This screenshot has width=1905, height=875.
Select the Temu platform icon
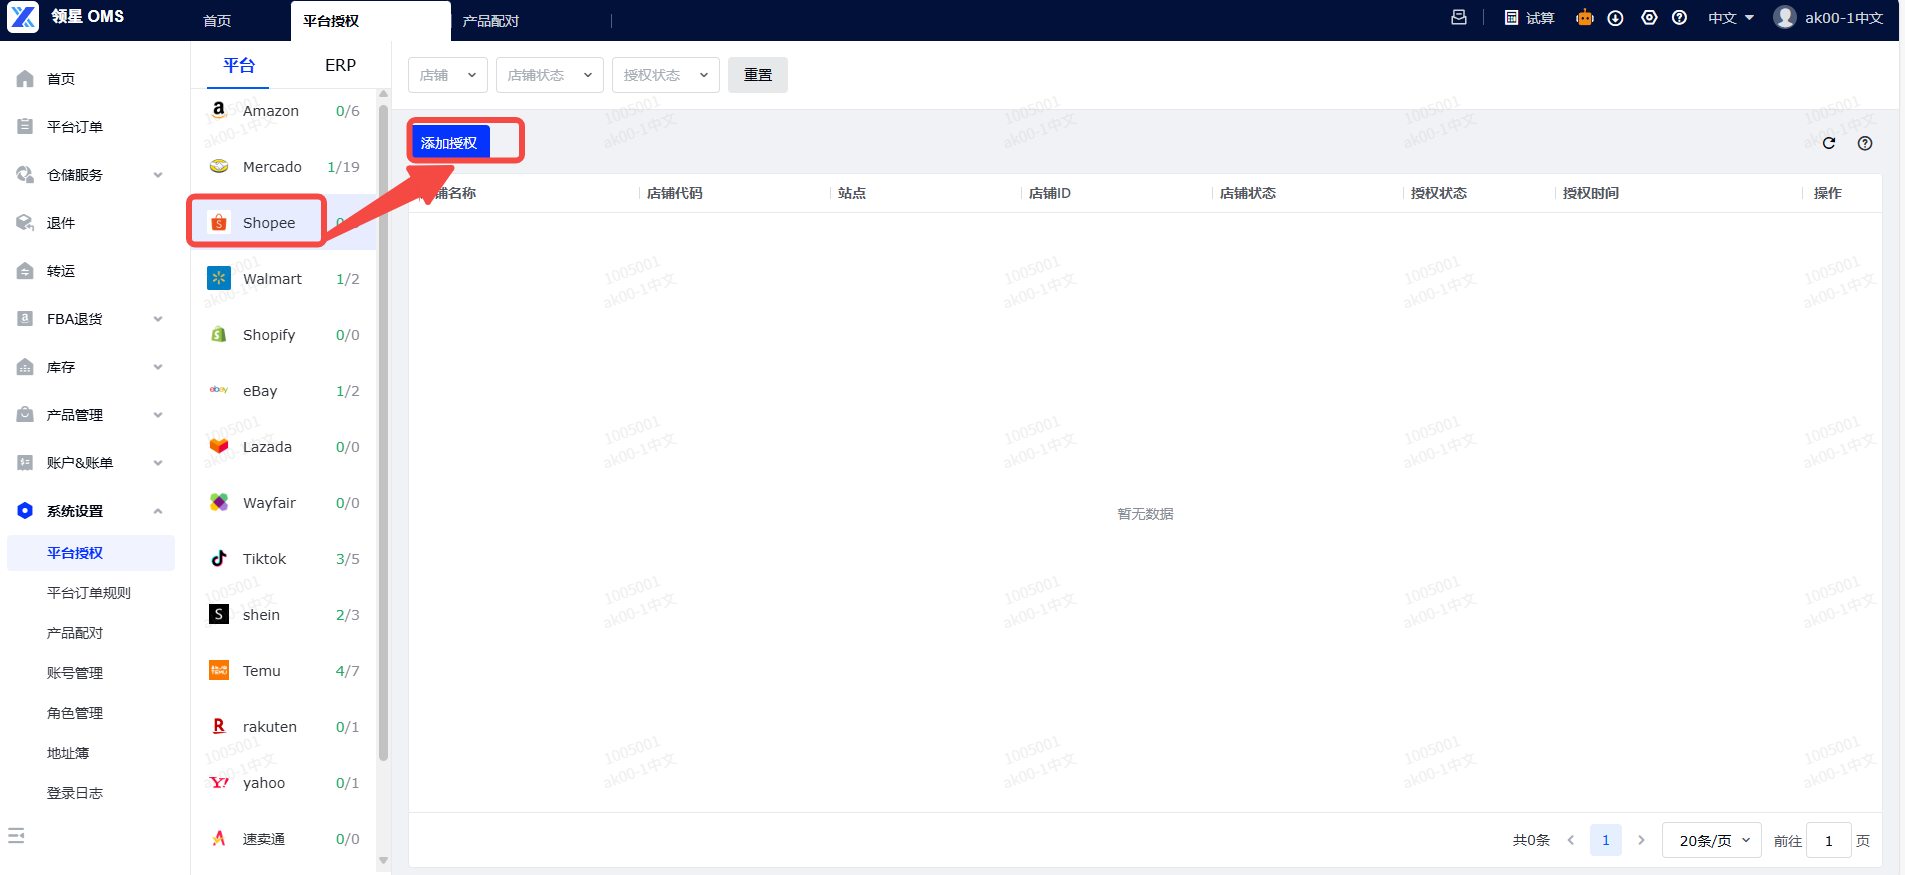[x=219, y=670]
